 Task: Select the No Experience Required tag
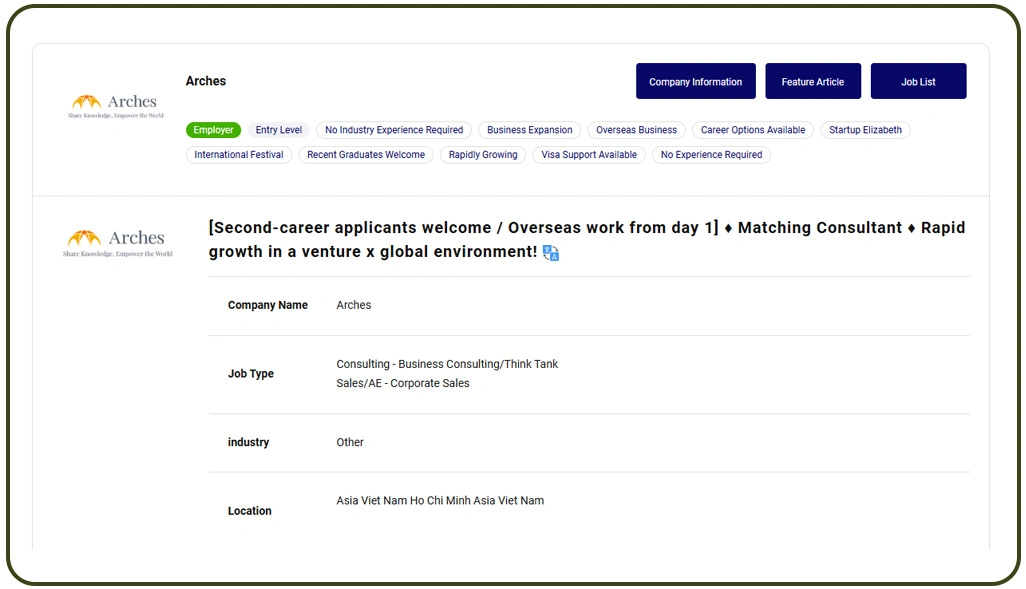click(711, 155)
